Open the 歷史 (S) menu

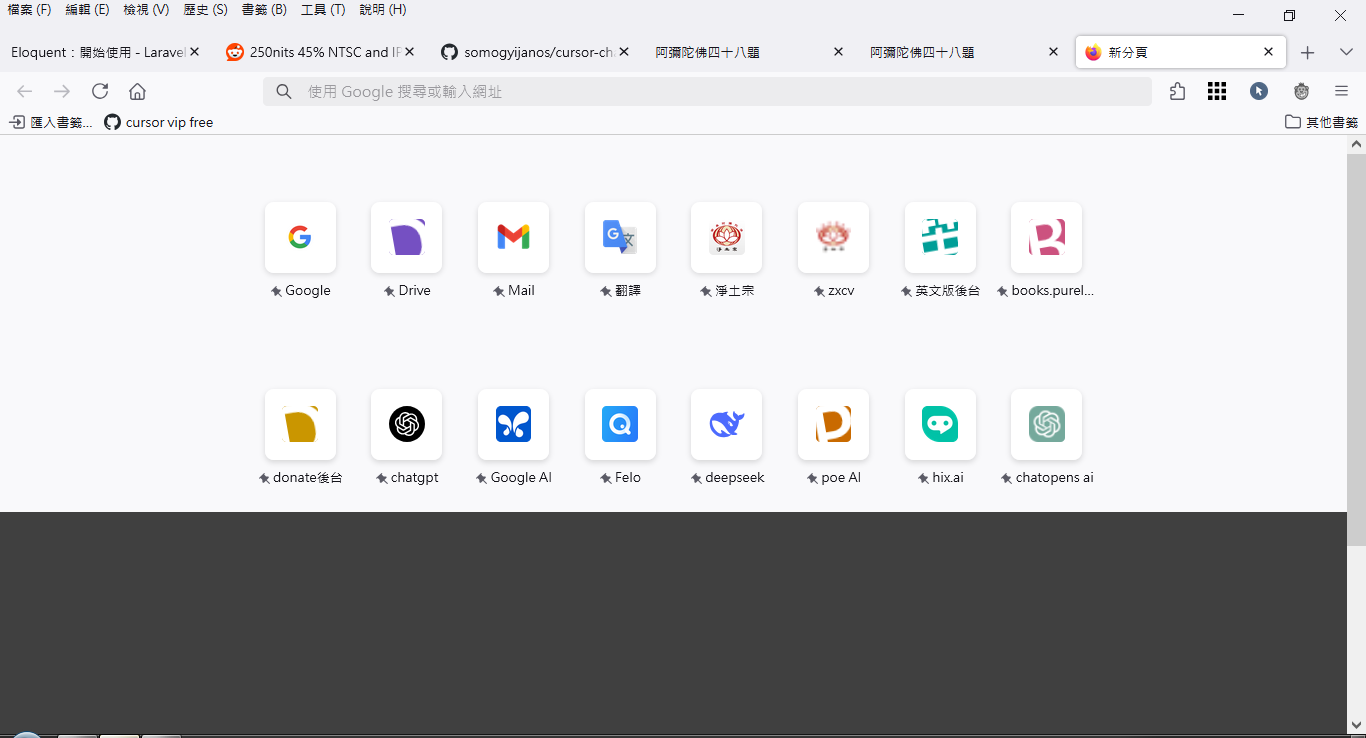pos(205,10)
